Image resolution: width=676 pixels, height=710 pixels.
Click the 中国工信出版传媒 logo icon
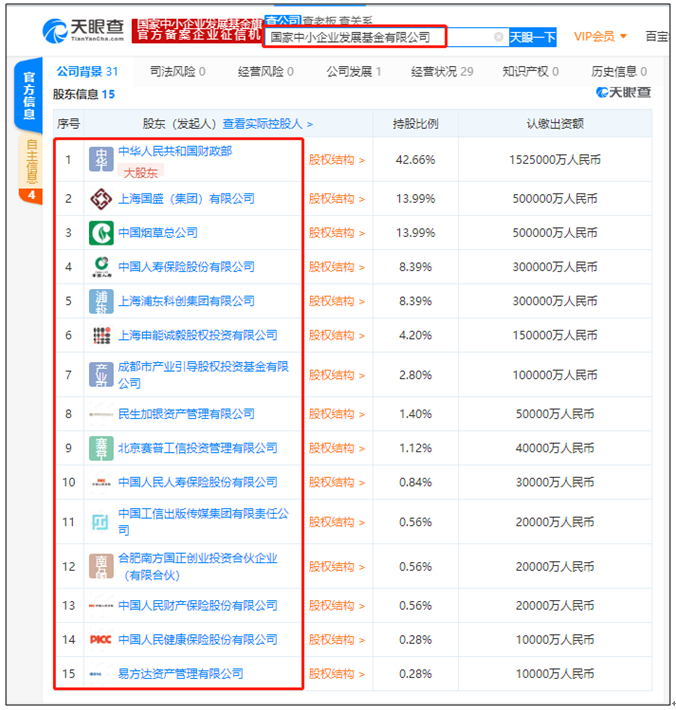pyautogui.click(x=101, y=522)
